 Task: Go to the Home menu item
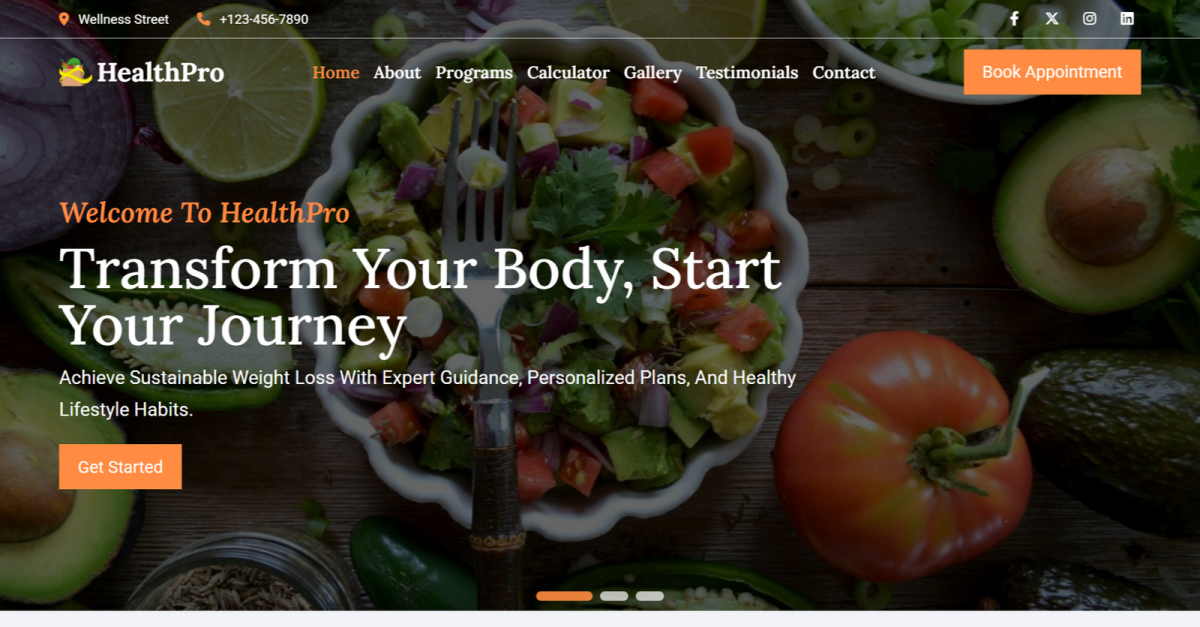pyautogui.click(x=336, y=72)
